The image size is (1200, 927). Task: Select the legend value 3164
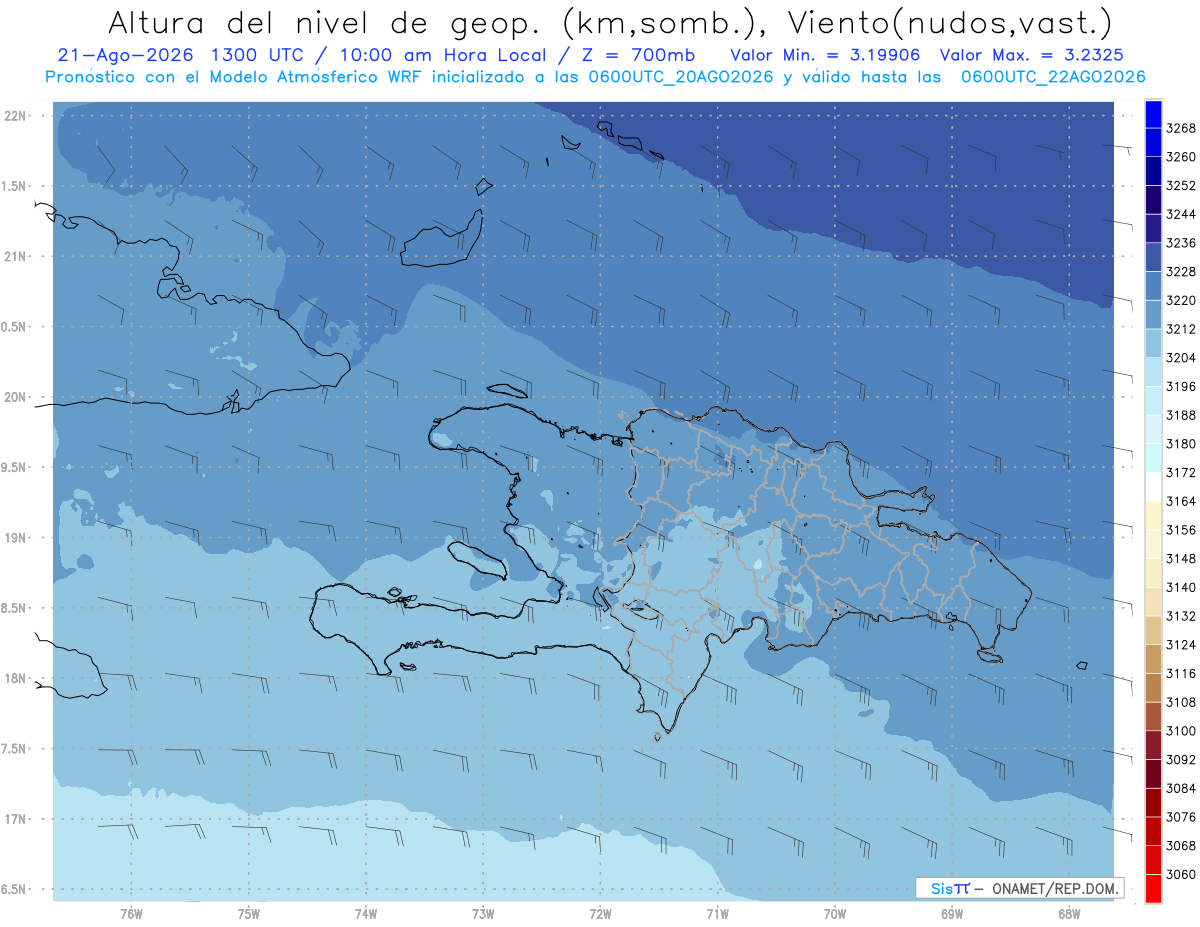pos(1181,501)
